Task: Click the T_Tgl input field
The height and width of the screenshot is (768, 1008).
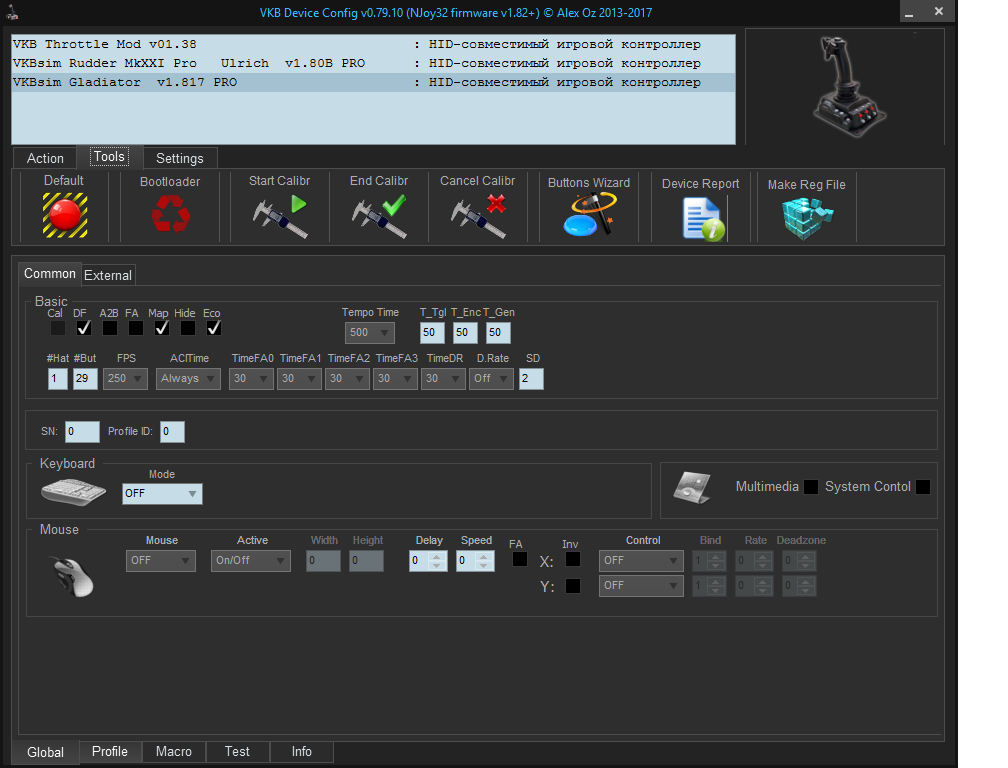Action: (432, 332)
